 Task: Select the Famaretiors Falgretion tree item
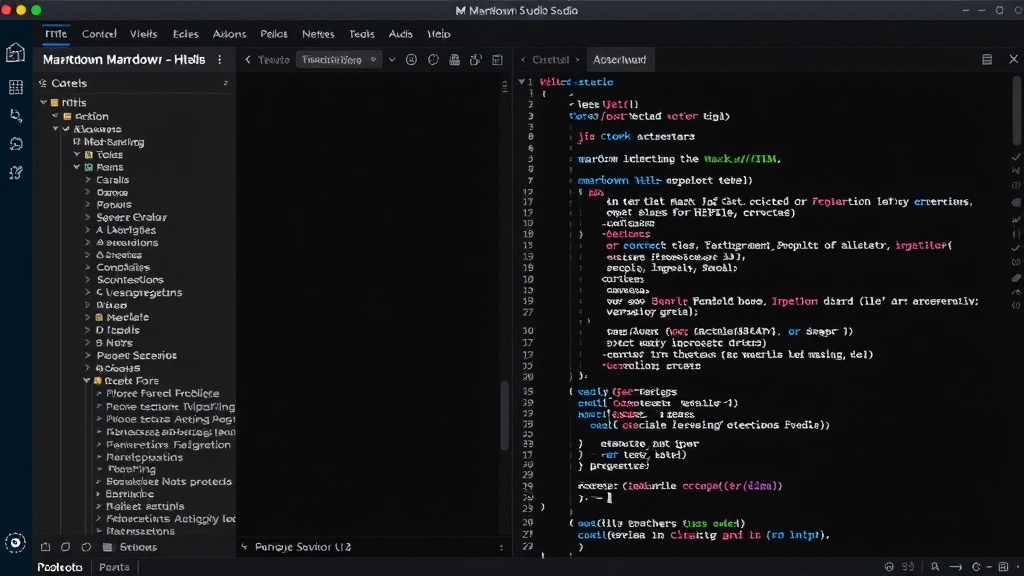click(168, 444)
